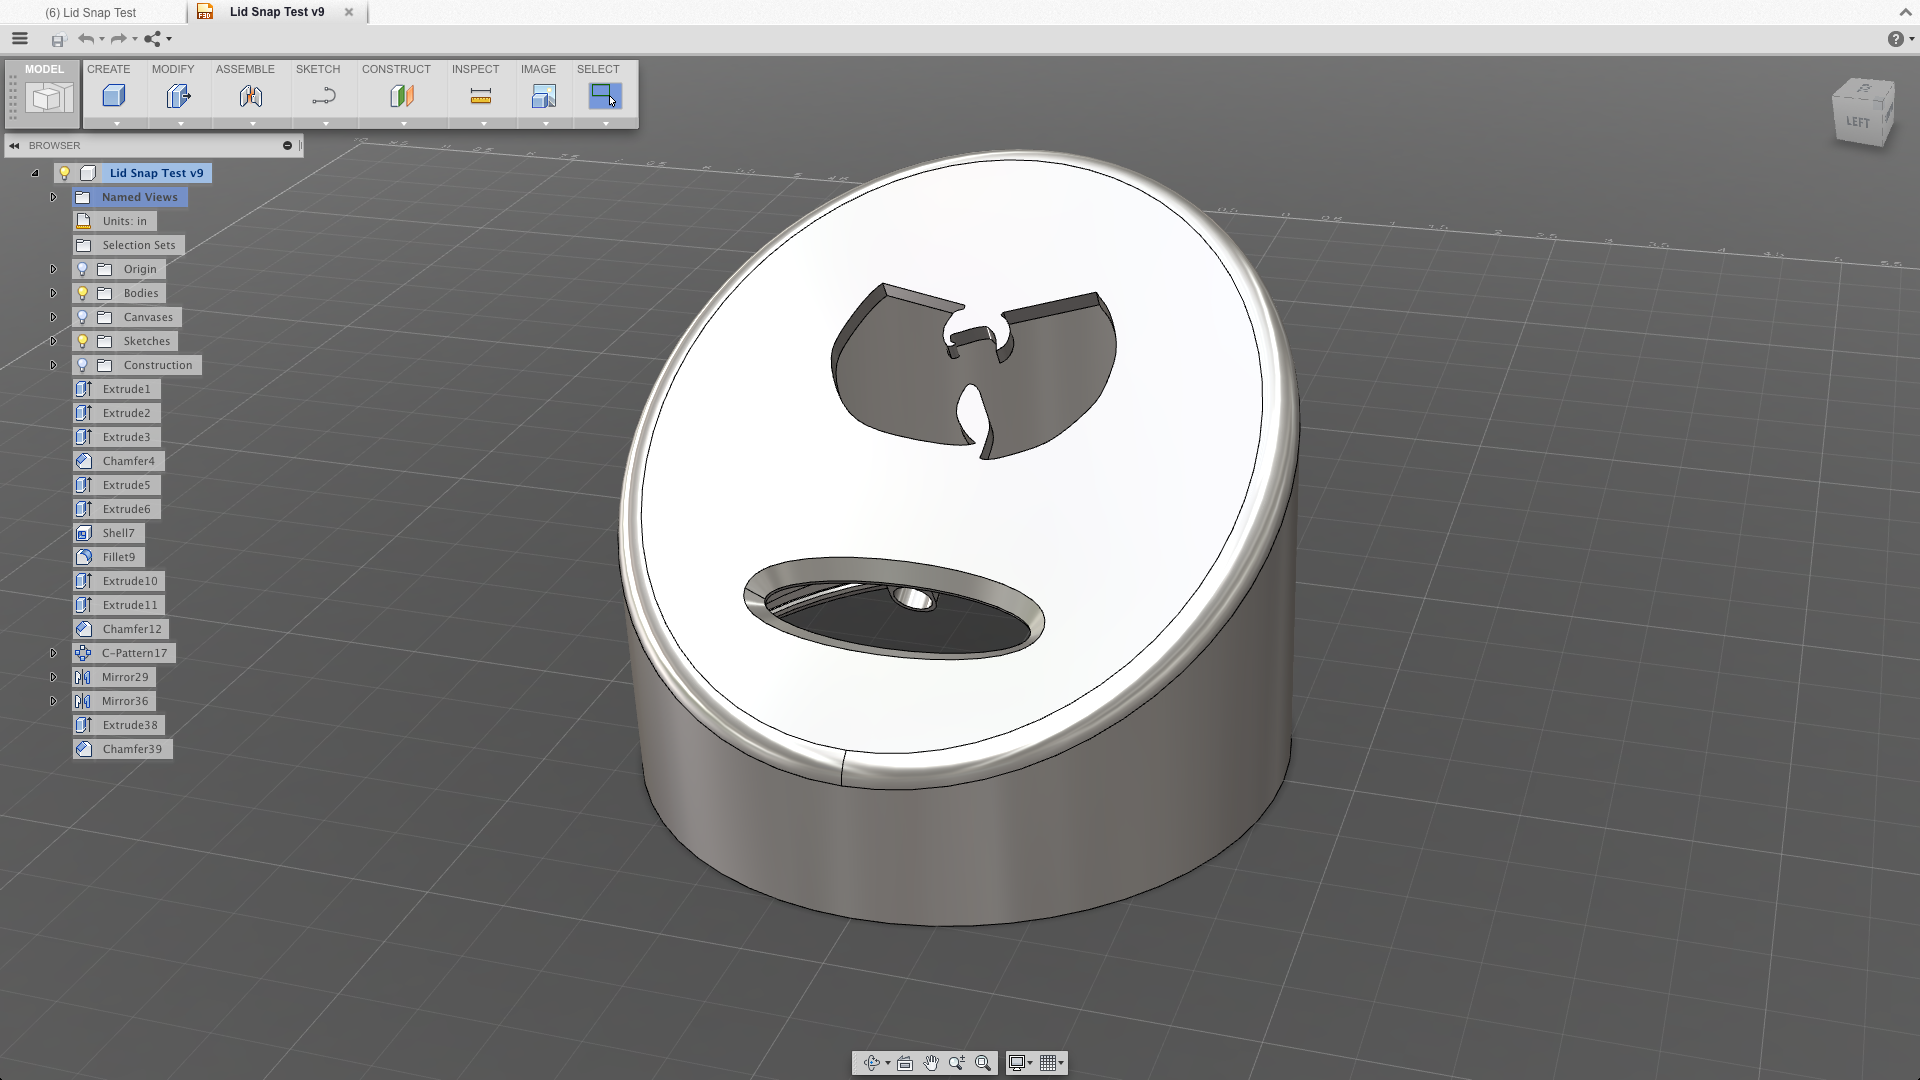Close the Lid Snap Test v9 tab

(349, 12)
